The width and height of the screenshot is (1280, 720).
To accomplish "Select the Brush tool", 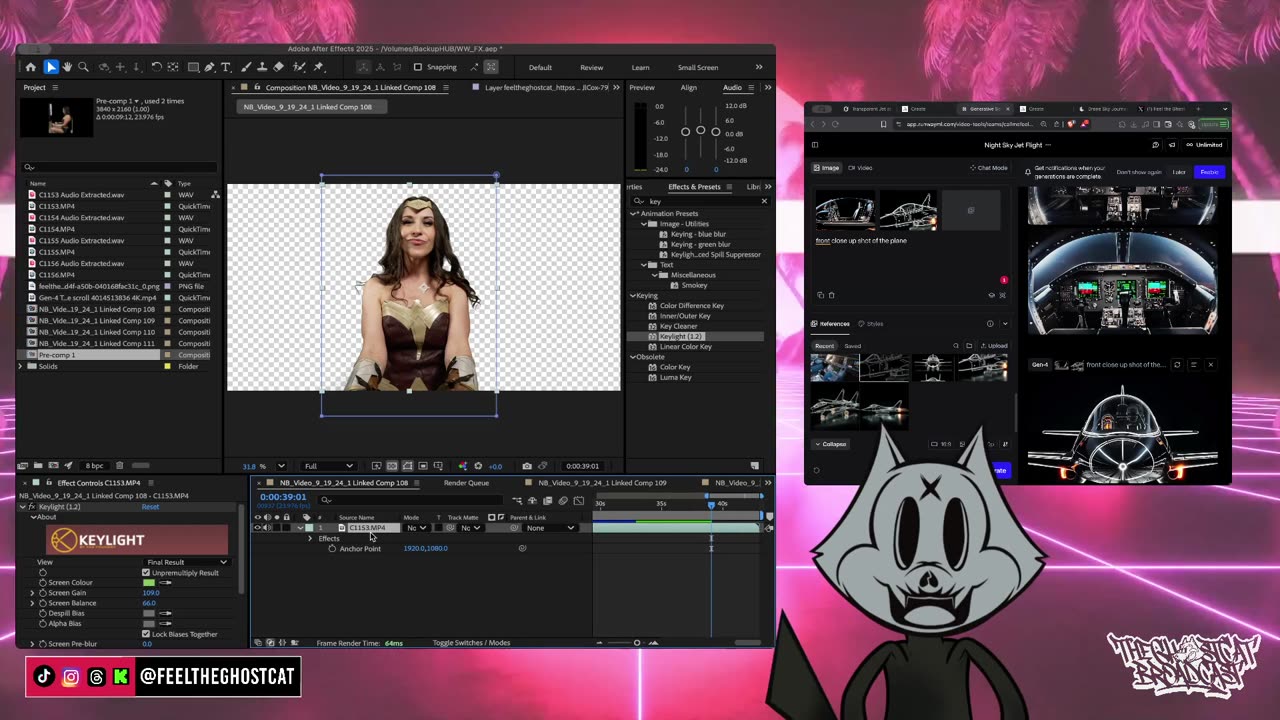I will 246,67.
